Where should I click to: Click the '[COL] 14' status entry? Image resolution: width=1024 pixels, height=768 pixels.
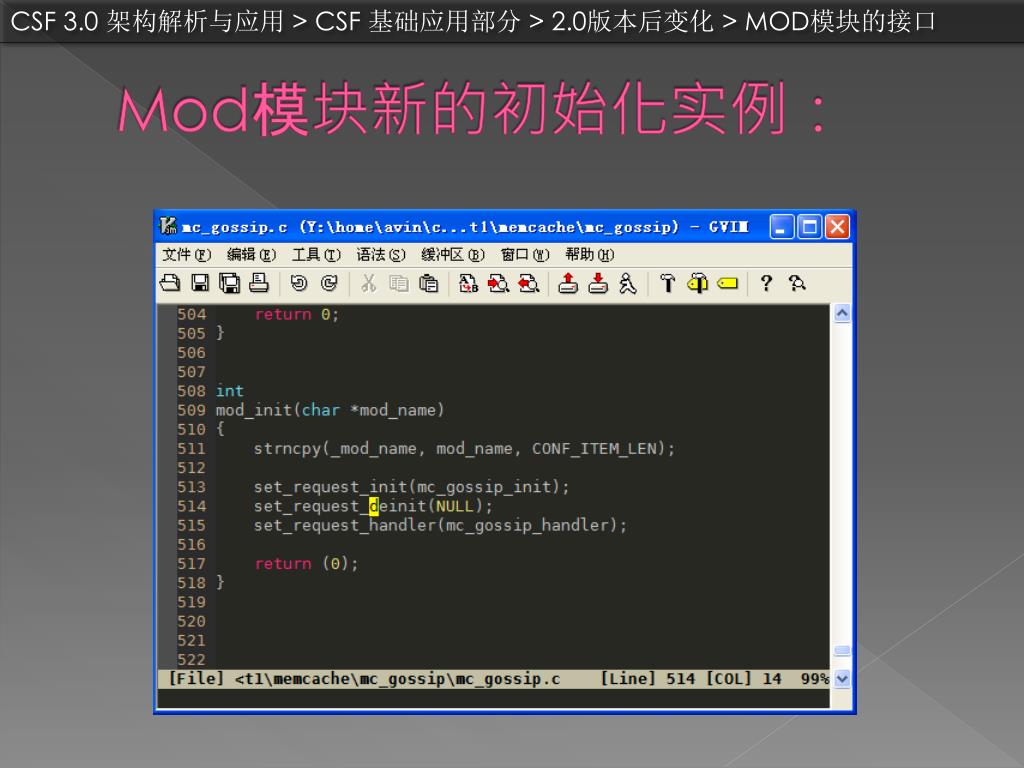[x=744, y=679]
